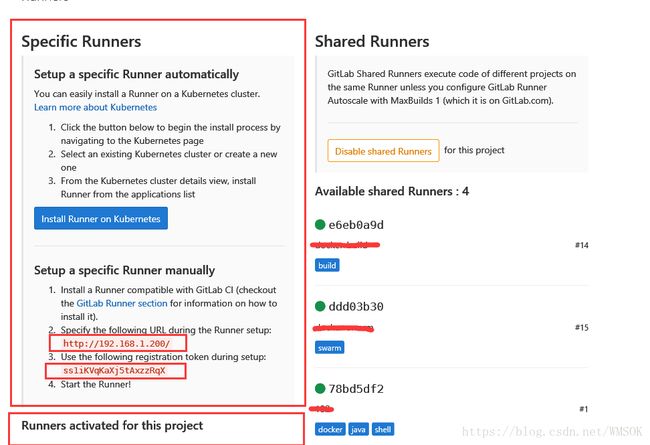Image resolution: width=650 pixels, height=445 pixels.
Task: Open the Learn more about Kubernetes link
Action: (95, 107)
